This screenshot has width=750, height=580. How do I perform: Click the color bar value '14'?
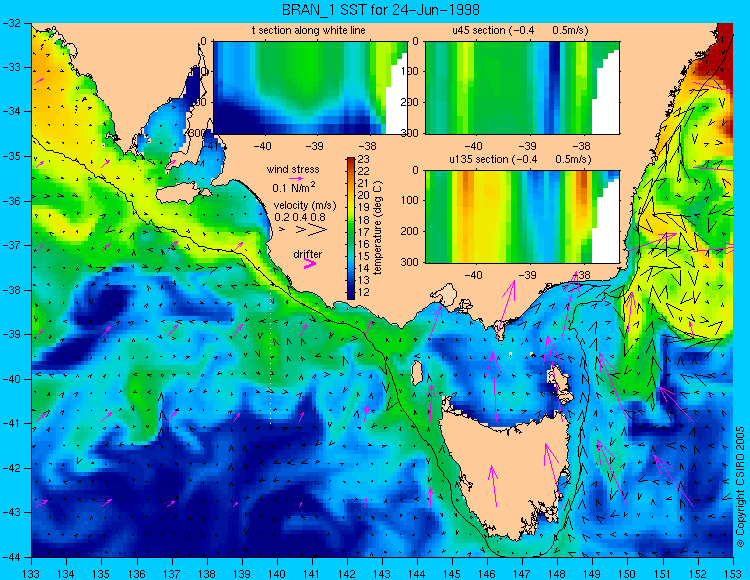point(364,268)
